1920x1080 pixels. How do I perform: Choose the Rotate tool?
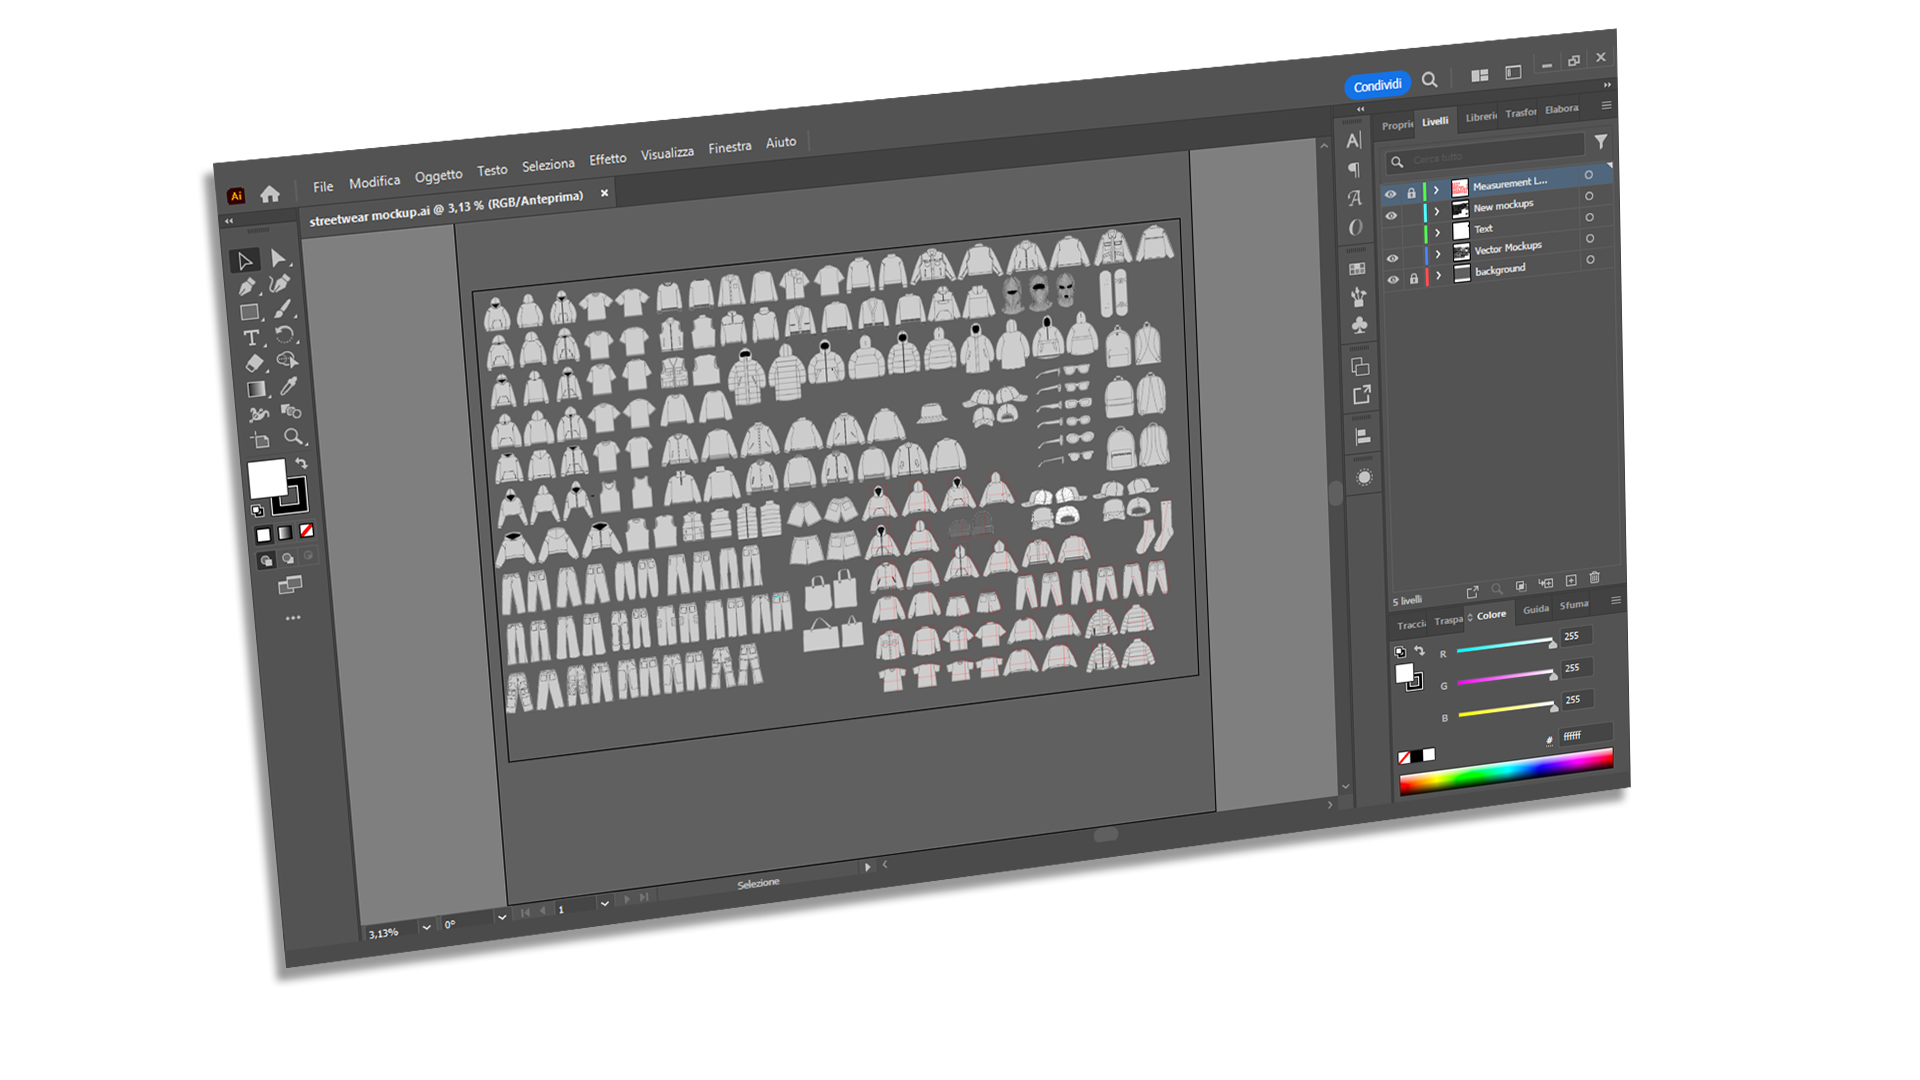pyautogui.click(x=284, y=333)
